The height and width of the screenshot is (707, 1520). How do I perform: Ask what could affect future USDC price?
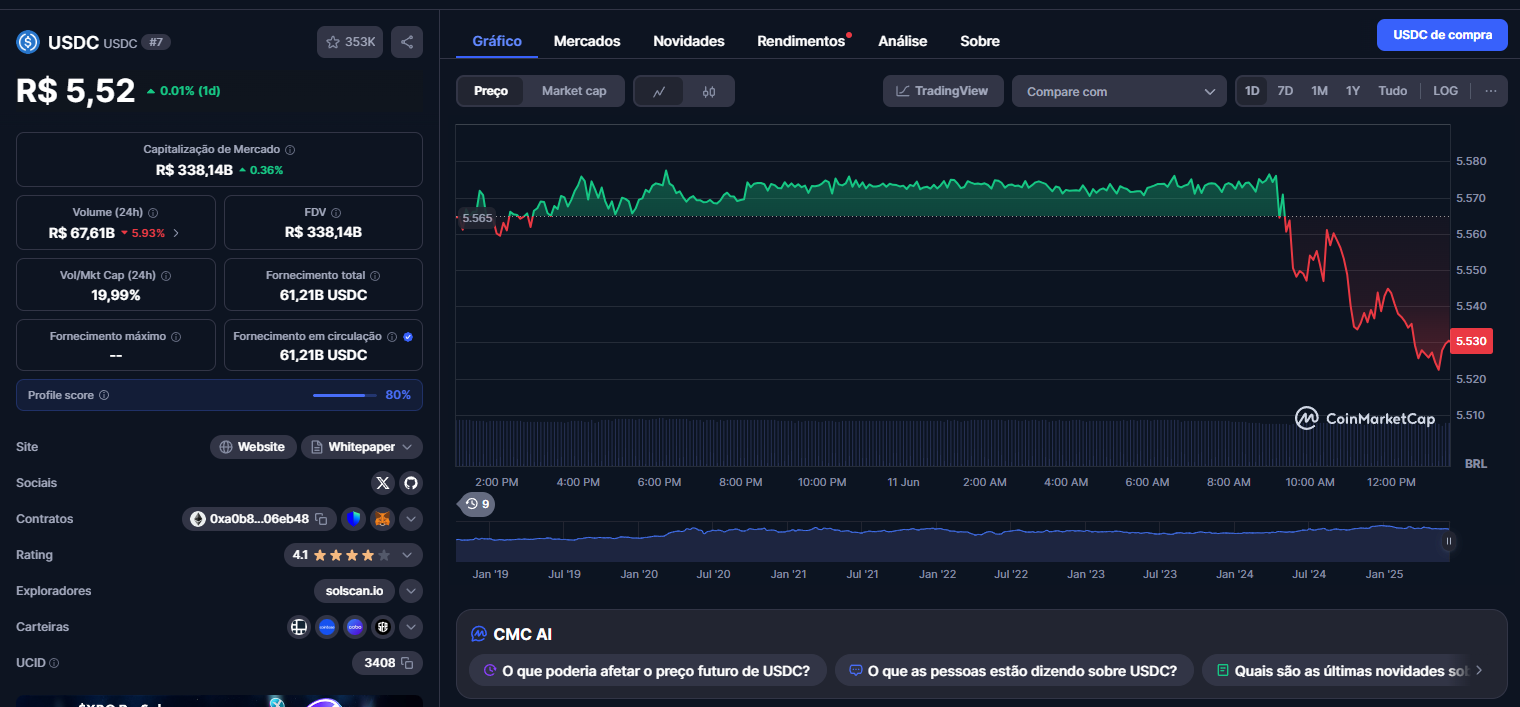(647, 671)
